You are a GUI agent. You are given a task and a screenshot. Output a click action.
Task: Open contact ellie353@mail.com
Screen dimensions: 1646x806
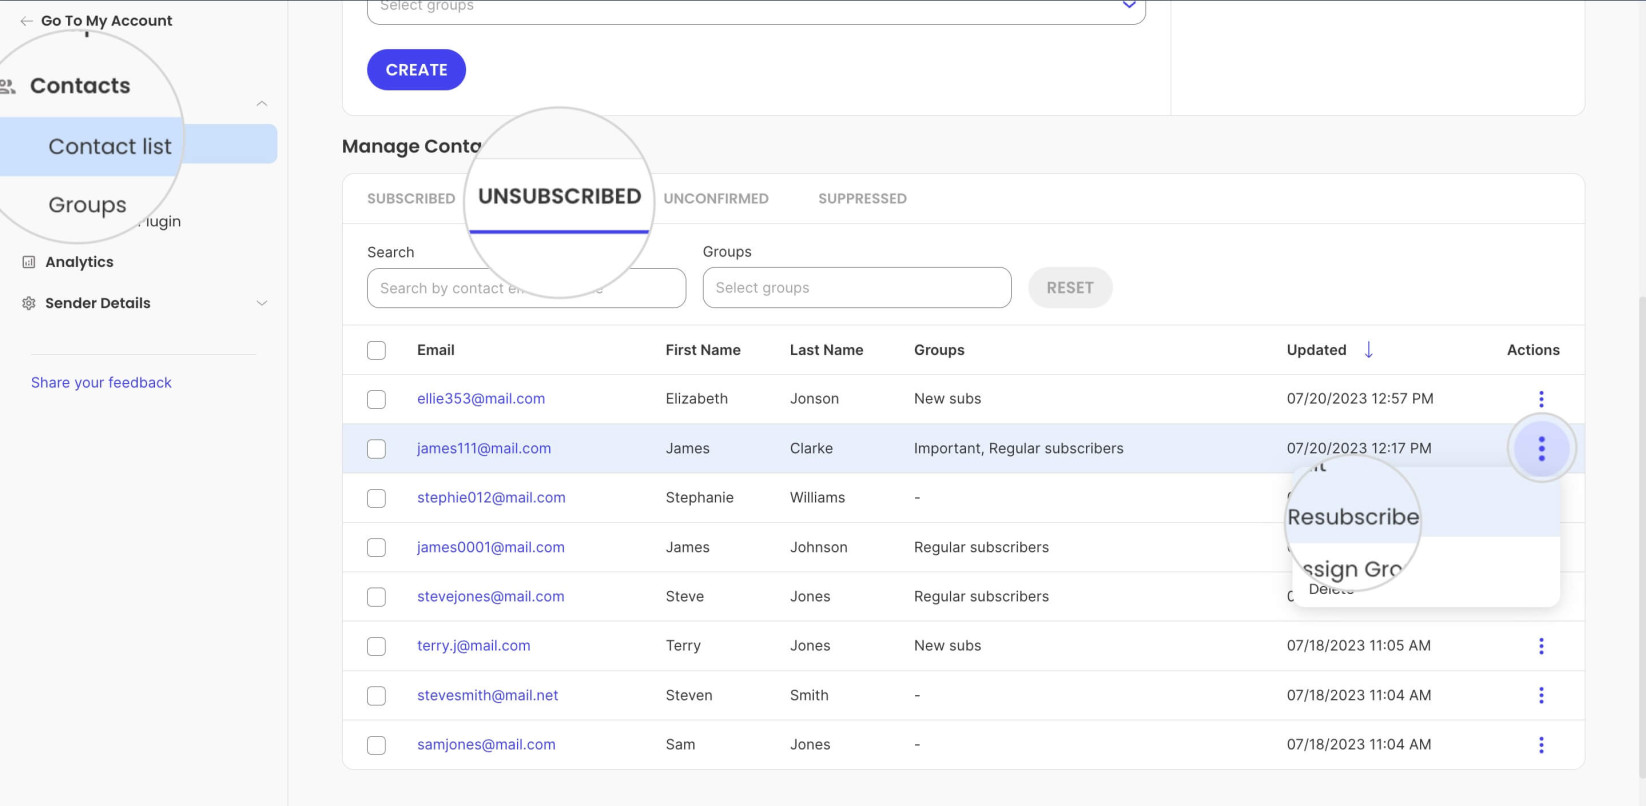point(481,399)
